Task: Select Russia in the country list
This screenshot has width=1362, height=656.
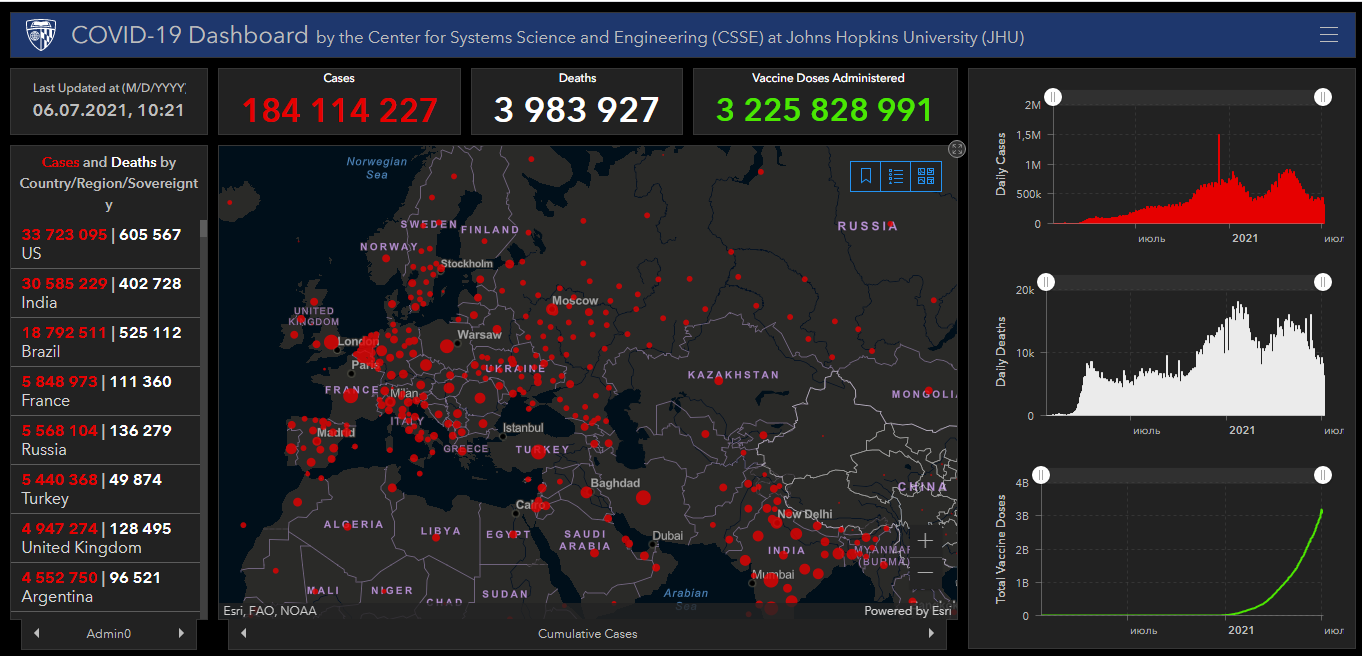Action: point(101,439)
